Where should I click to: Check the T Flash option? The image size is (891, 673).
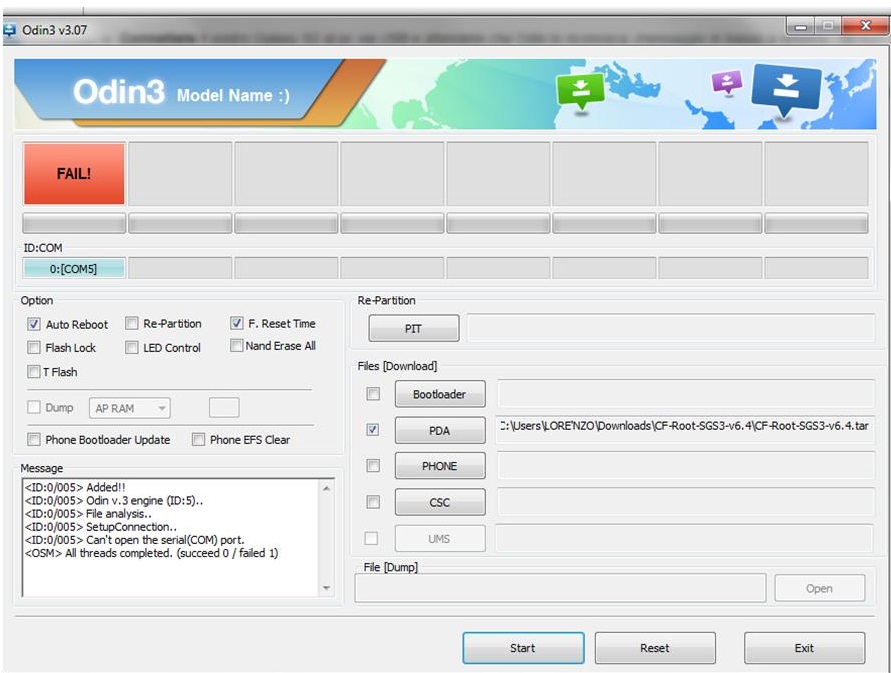tap(34, 372)
